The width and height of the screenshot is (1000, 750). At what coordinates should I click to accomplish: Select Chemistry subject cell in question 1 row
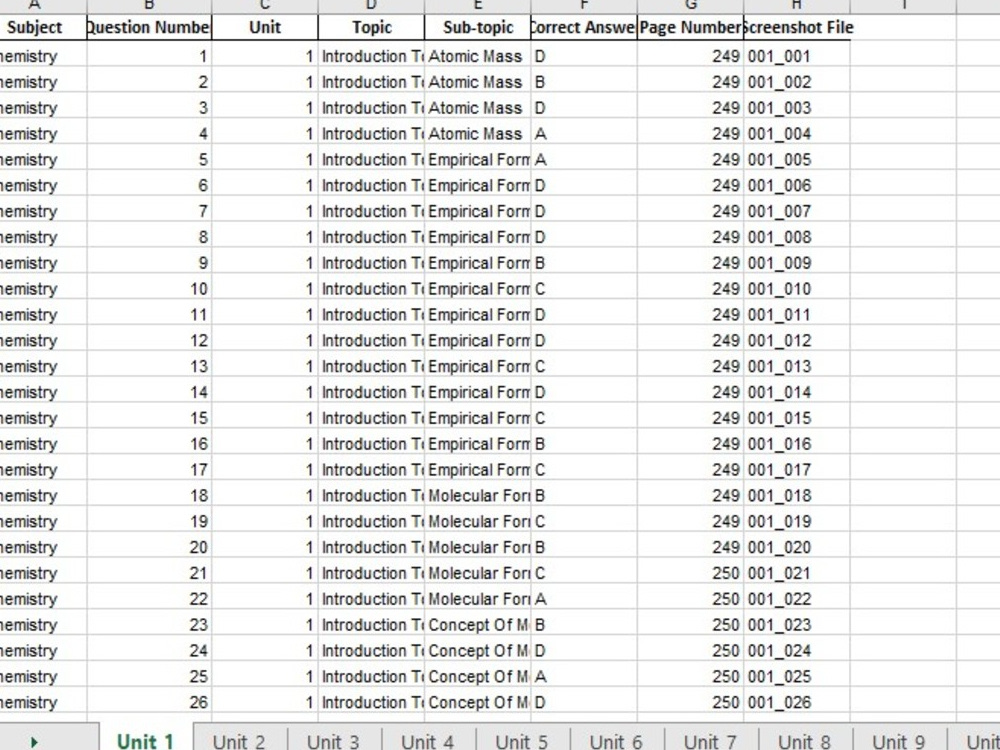43,56
